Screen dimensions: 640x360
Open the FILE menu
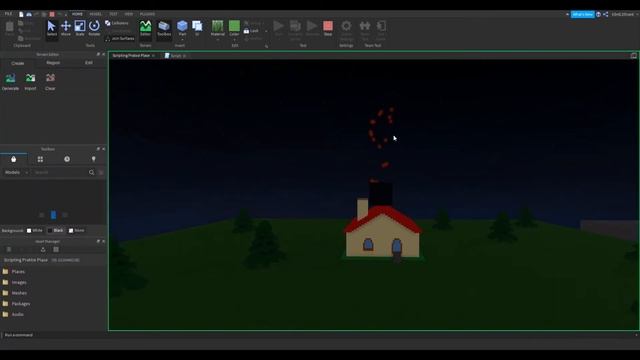(x=8, y=14)
